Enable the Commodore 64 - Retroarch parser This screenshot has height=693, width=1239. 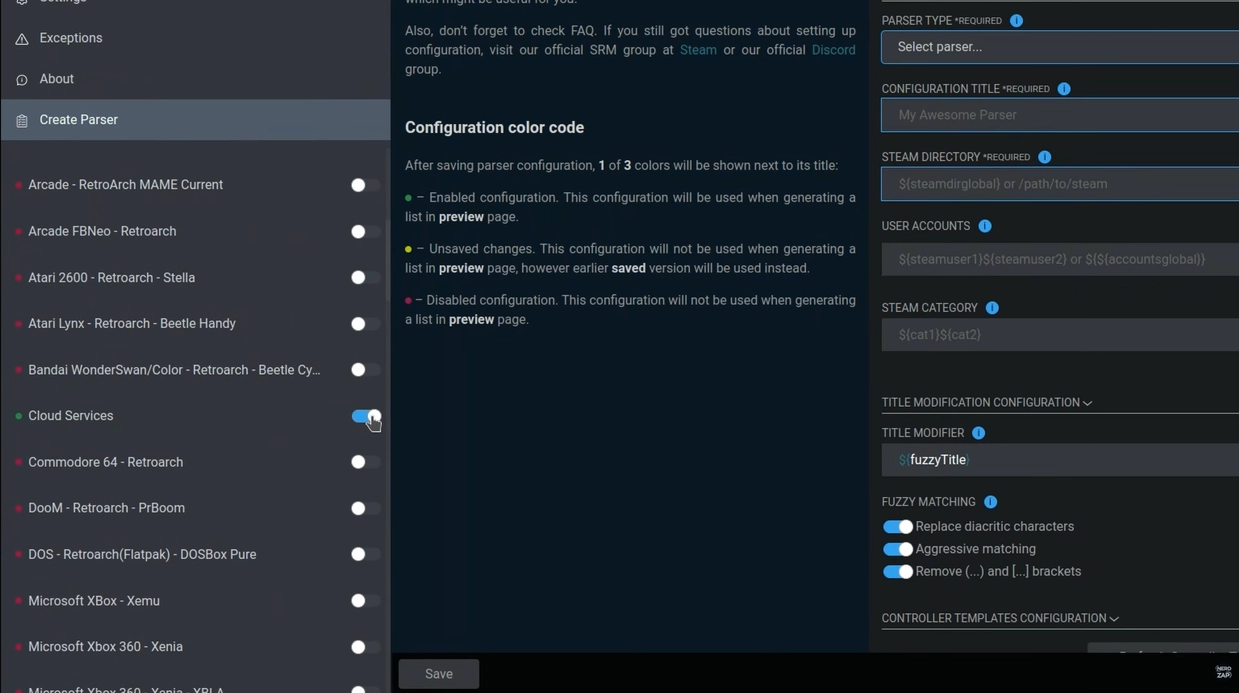pos(365,462)
